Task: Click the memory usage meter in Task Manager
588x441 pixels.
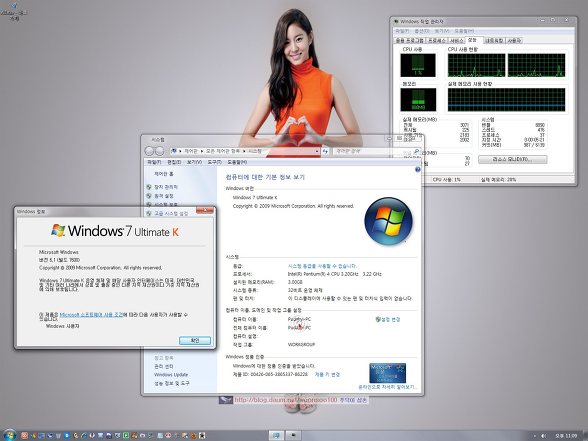Action: 418,100
